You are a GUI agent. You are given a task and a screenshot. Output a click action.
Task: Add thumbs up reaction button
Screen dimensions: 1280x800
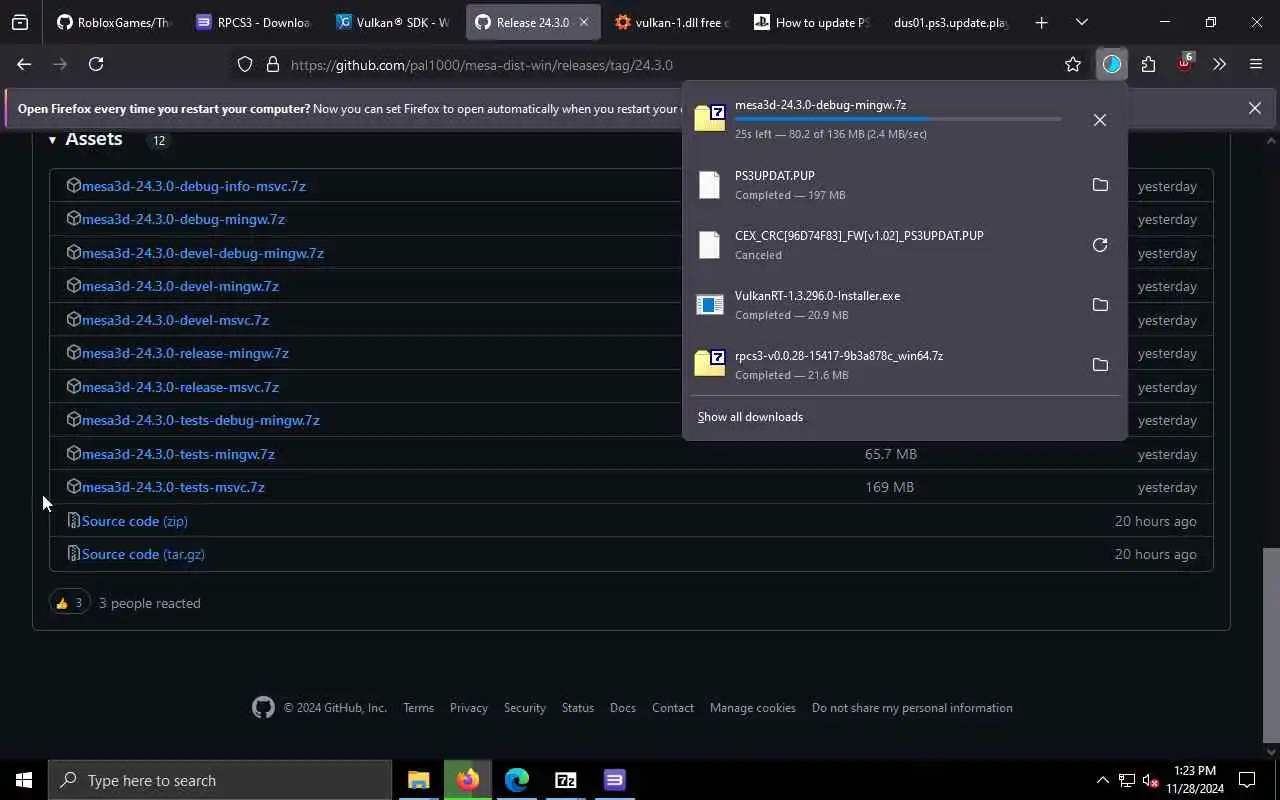[69, 603]
